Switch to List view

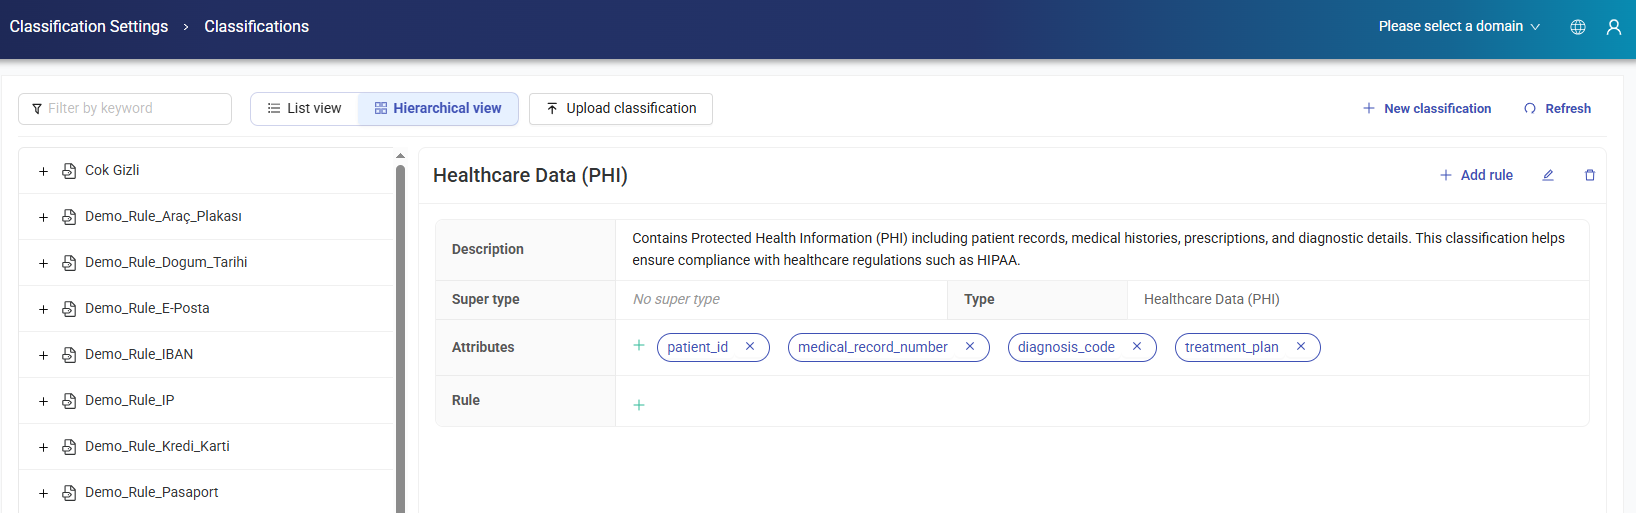pyautogui.click(x=304, y=109)
